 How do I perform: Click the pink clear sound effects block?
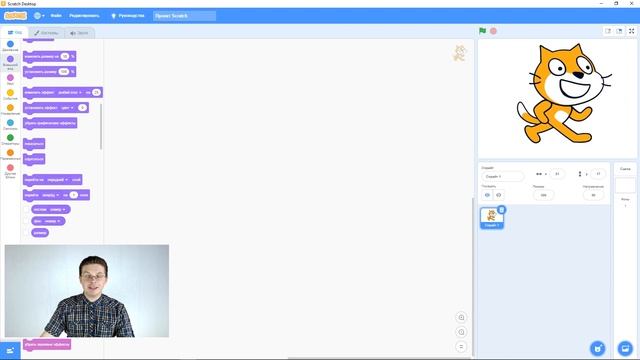pos(47,344)
